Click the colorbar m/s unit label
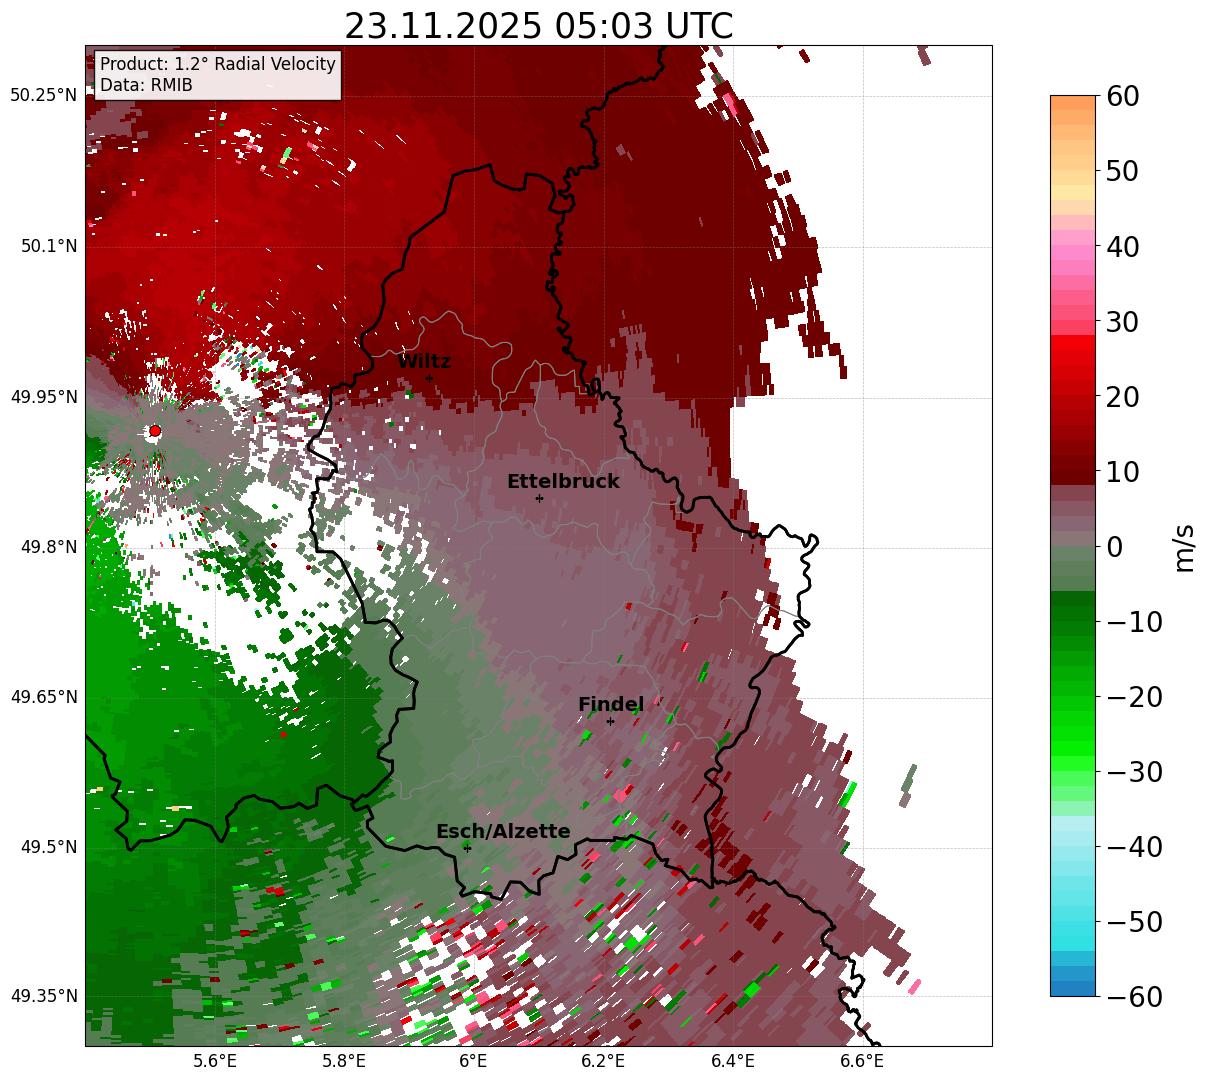 1185,546
